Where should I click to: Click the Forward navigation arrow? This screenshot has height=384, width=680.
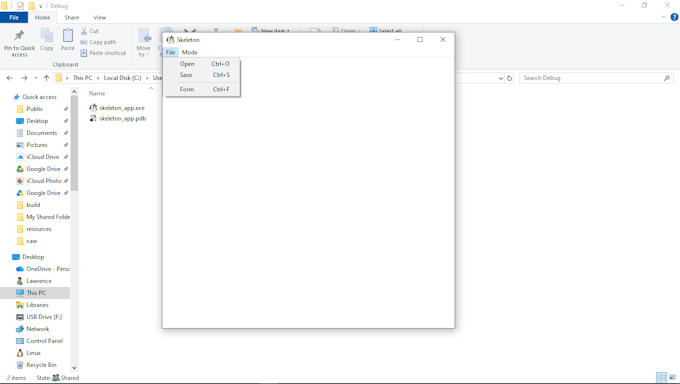tap(24, 78)
